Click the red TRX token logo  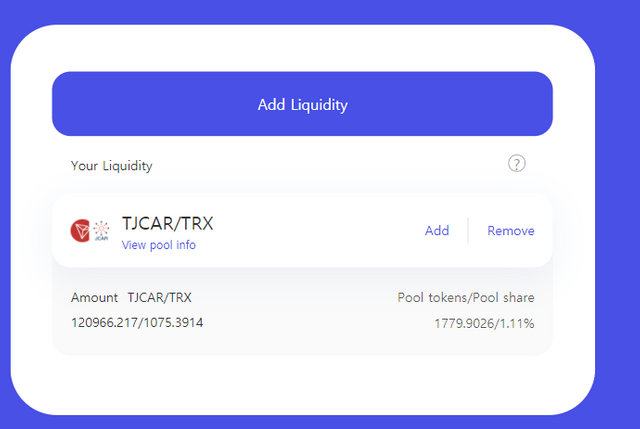pos(80,231)
